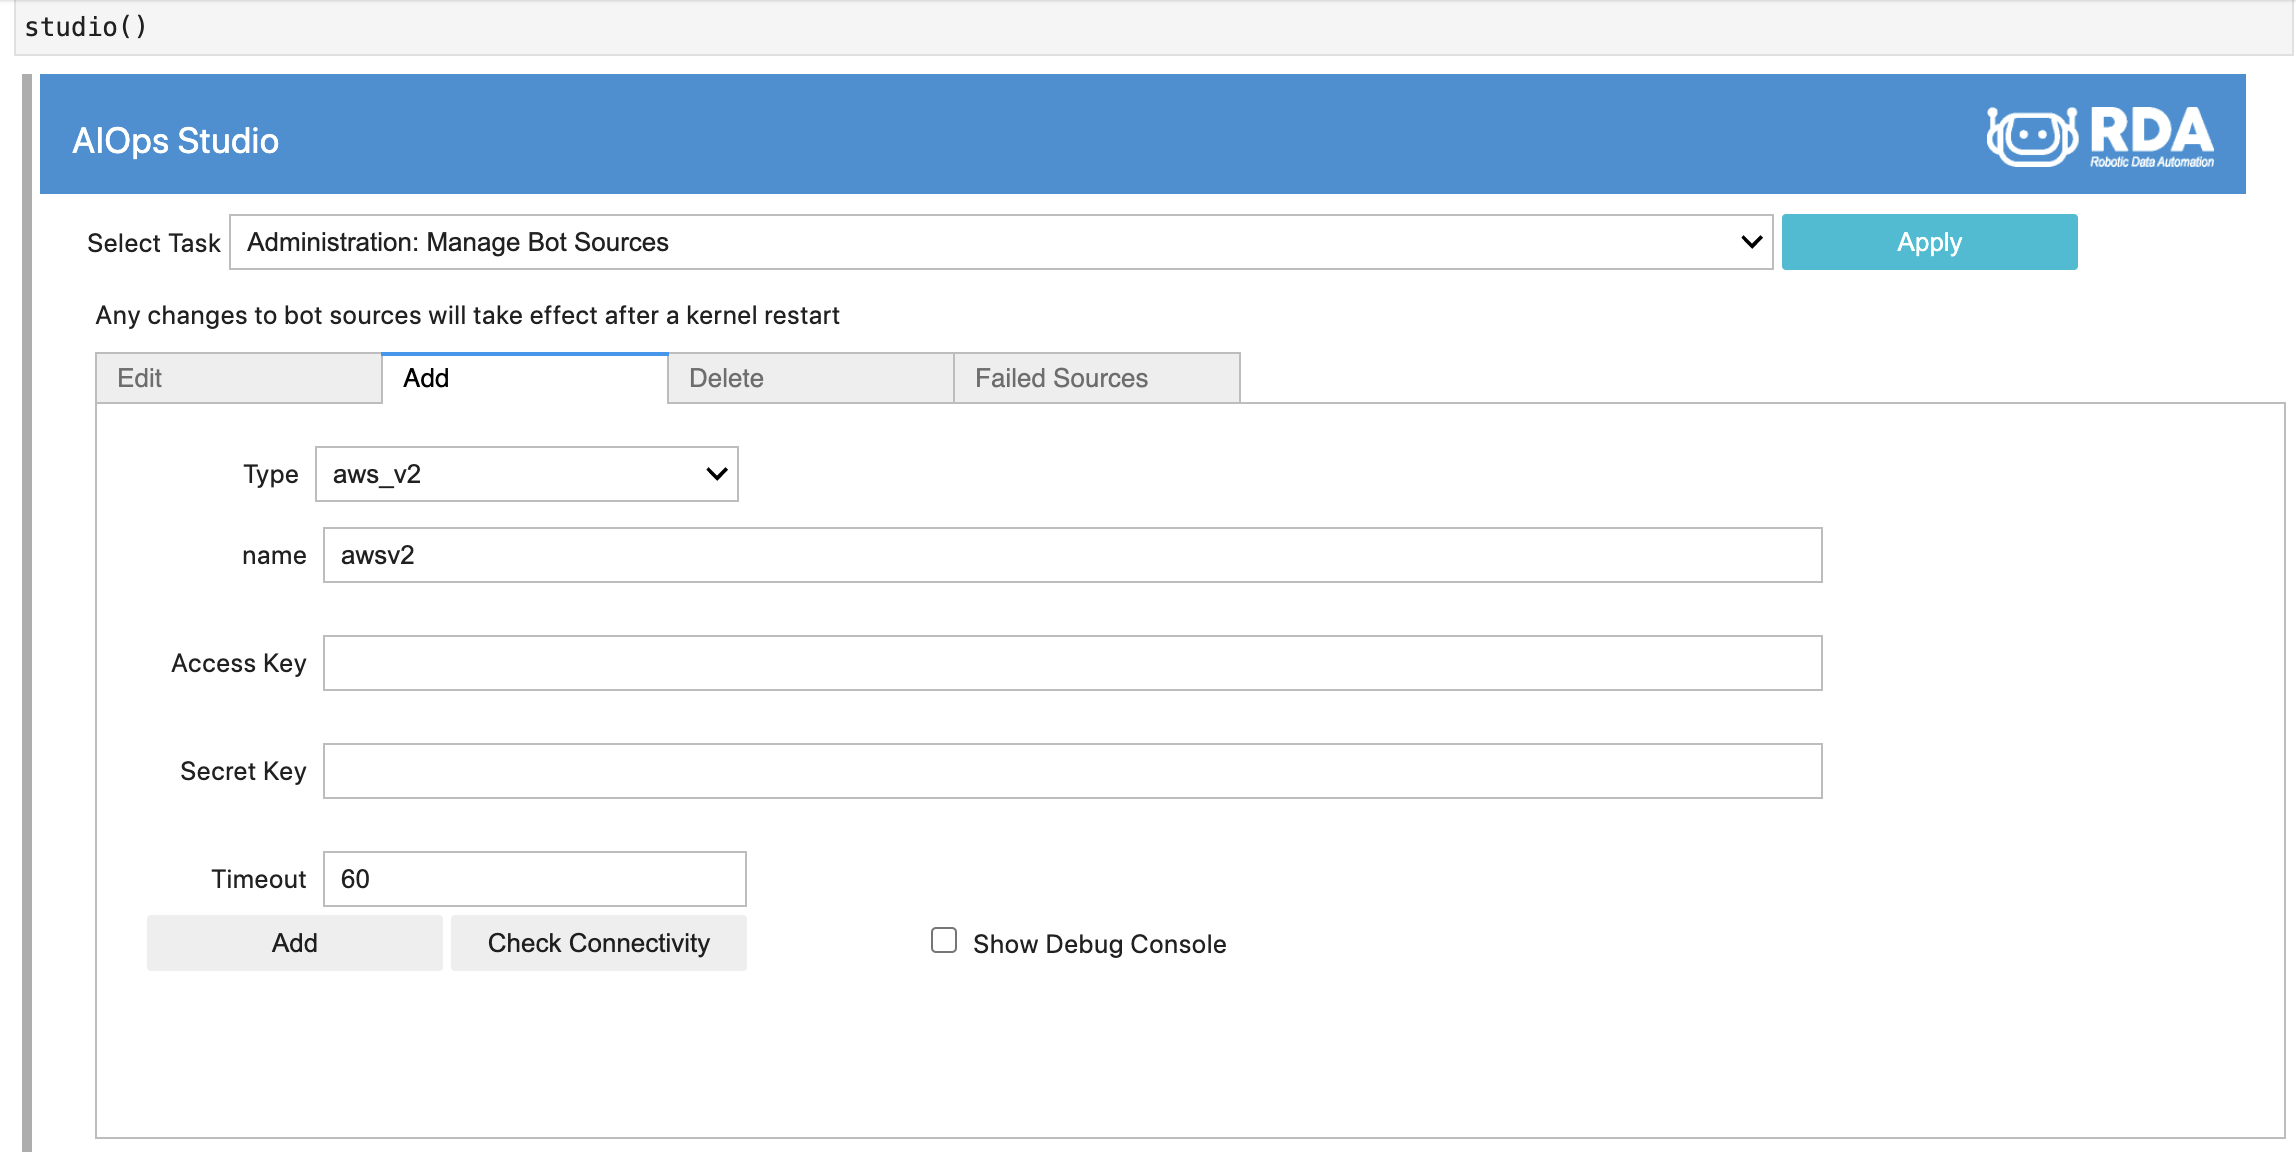The image size is (2296, 1152).
Task: Click into the Access Key field
Action: [x=1072, y=663]
